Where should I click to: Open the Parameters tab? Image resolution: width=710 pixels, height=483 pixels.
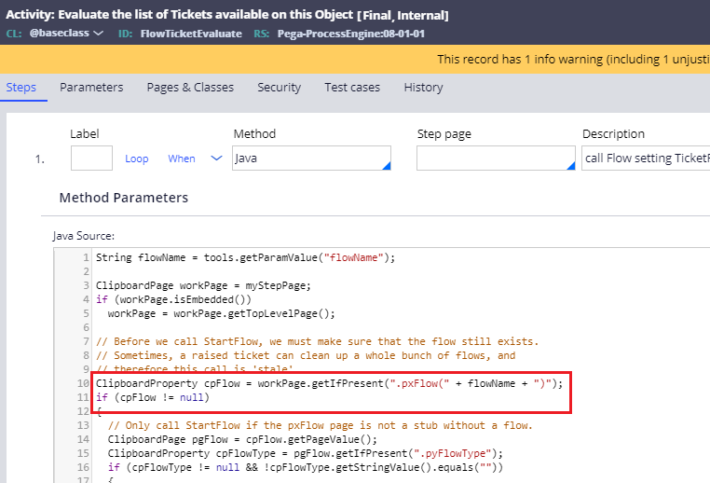click(91, 87)
